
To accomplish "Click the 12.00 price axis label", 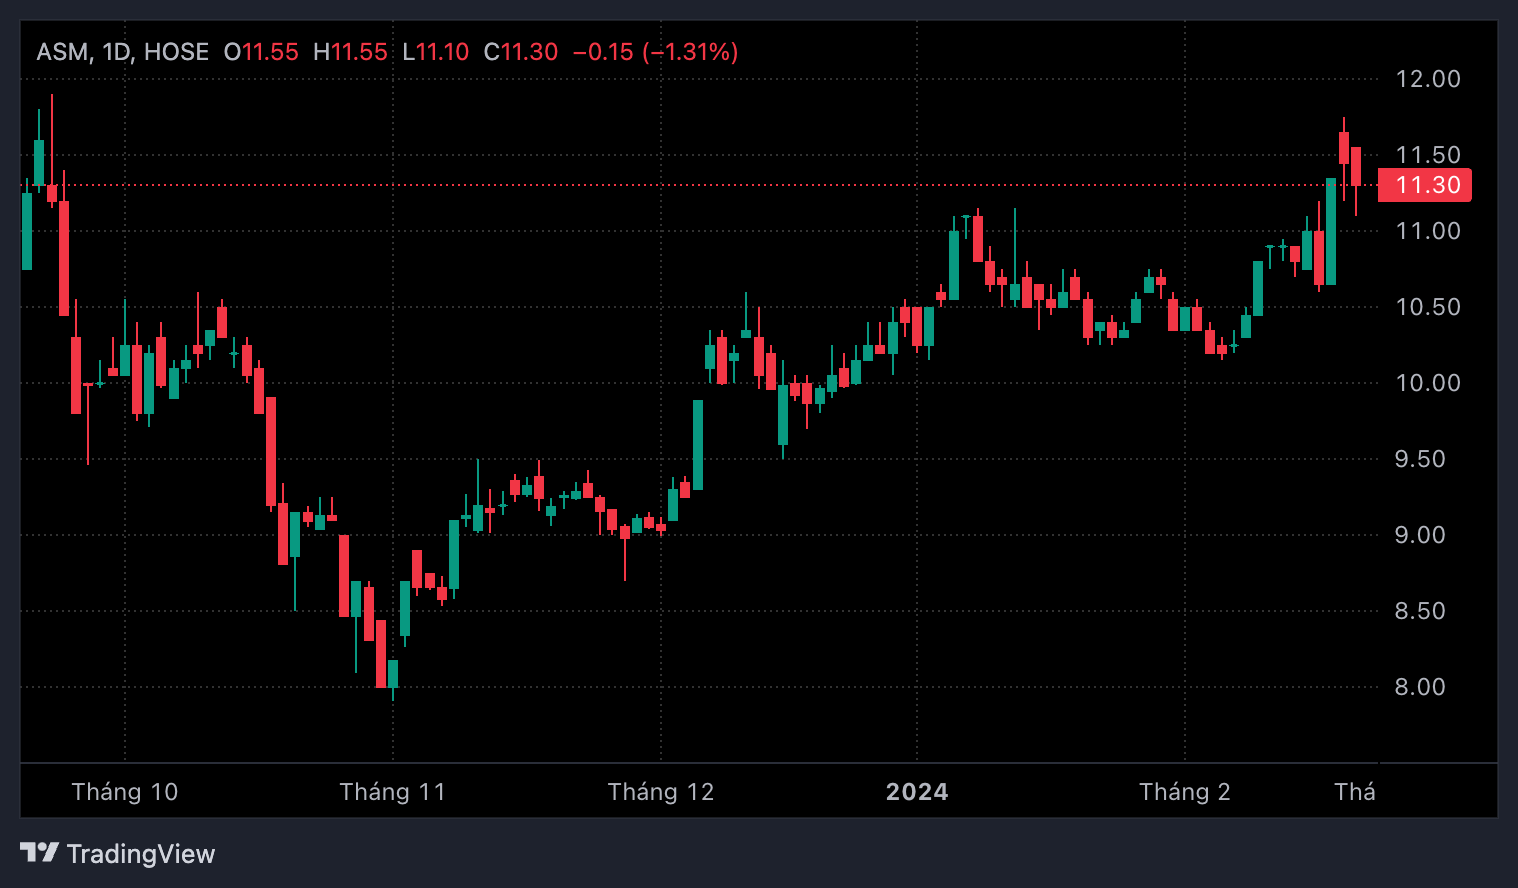I will pos(1428,79).
